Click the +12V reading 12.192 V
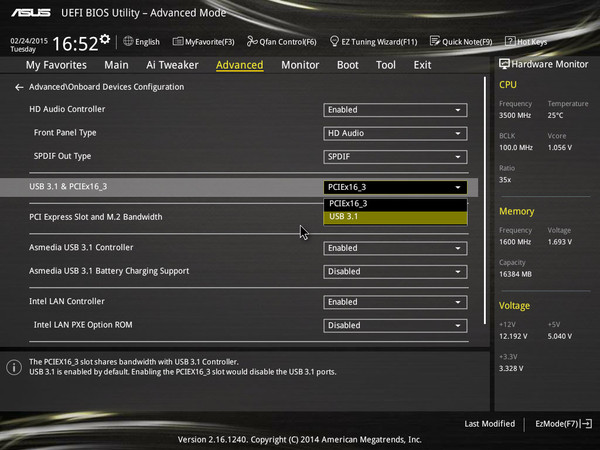This screenshot has width=600, height=450. pyautogui.click(x=513, y=336)
